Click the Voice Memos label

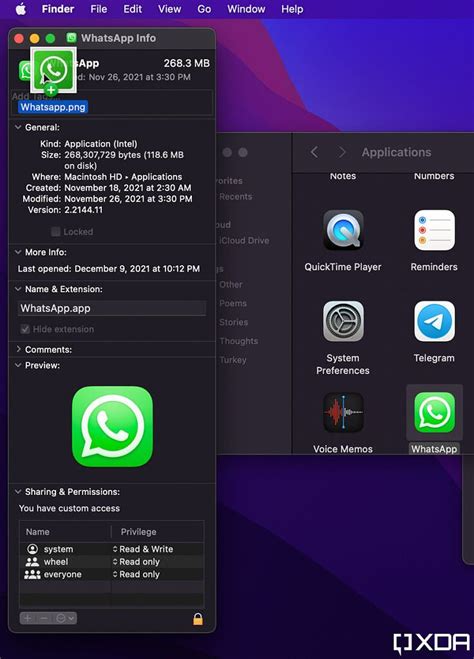tap(343, 449)
